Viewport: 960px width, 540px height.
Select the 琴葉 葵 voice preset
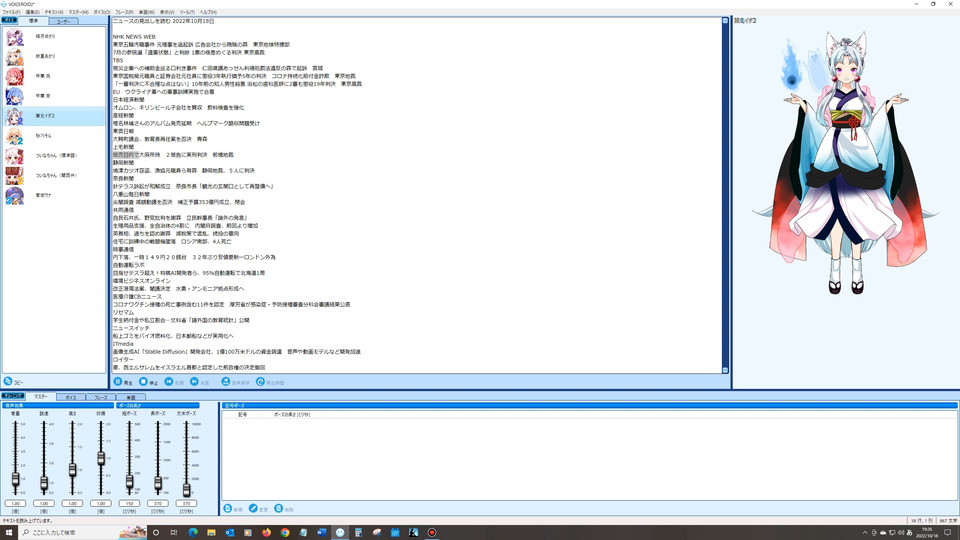point(54,96)
